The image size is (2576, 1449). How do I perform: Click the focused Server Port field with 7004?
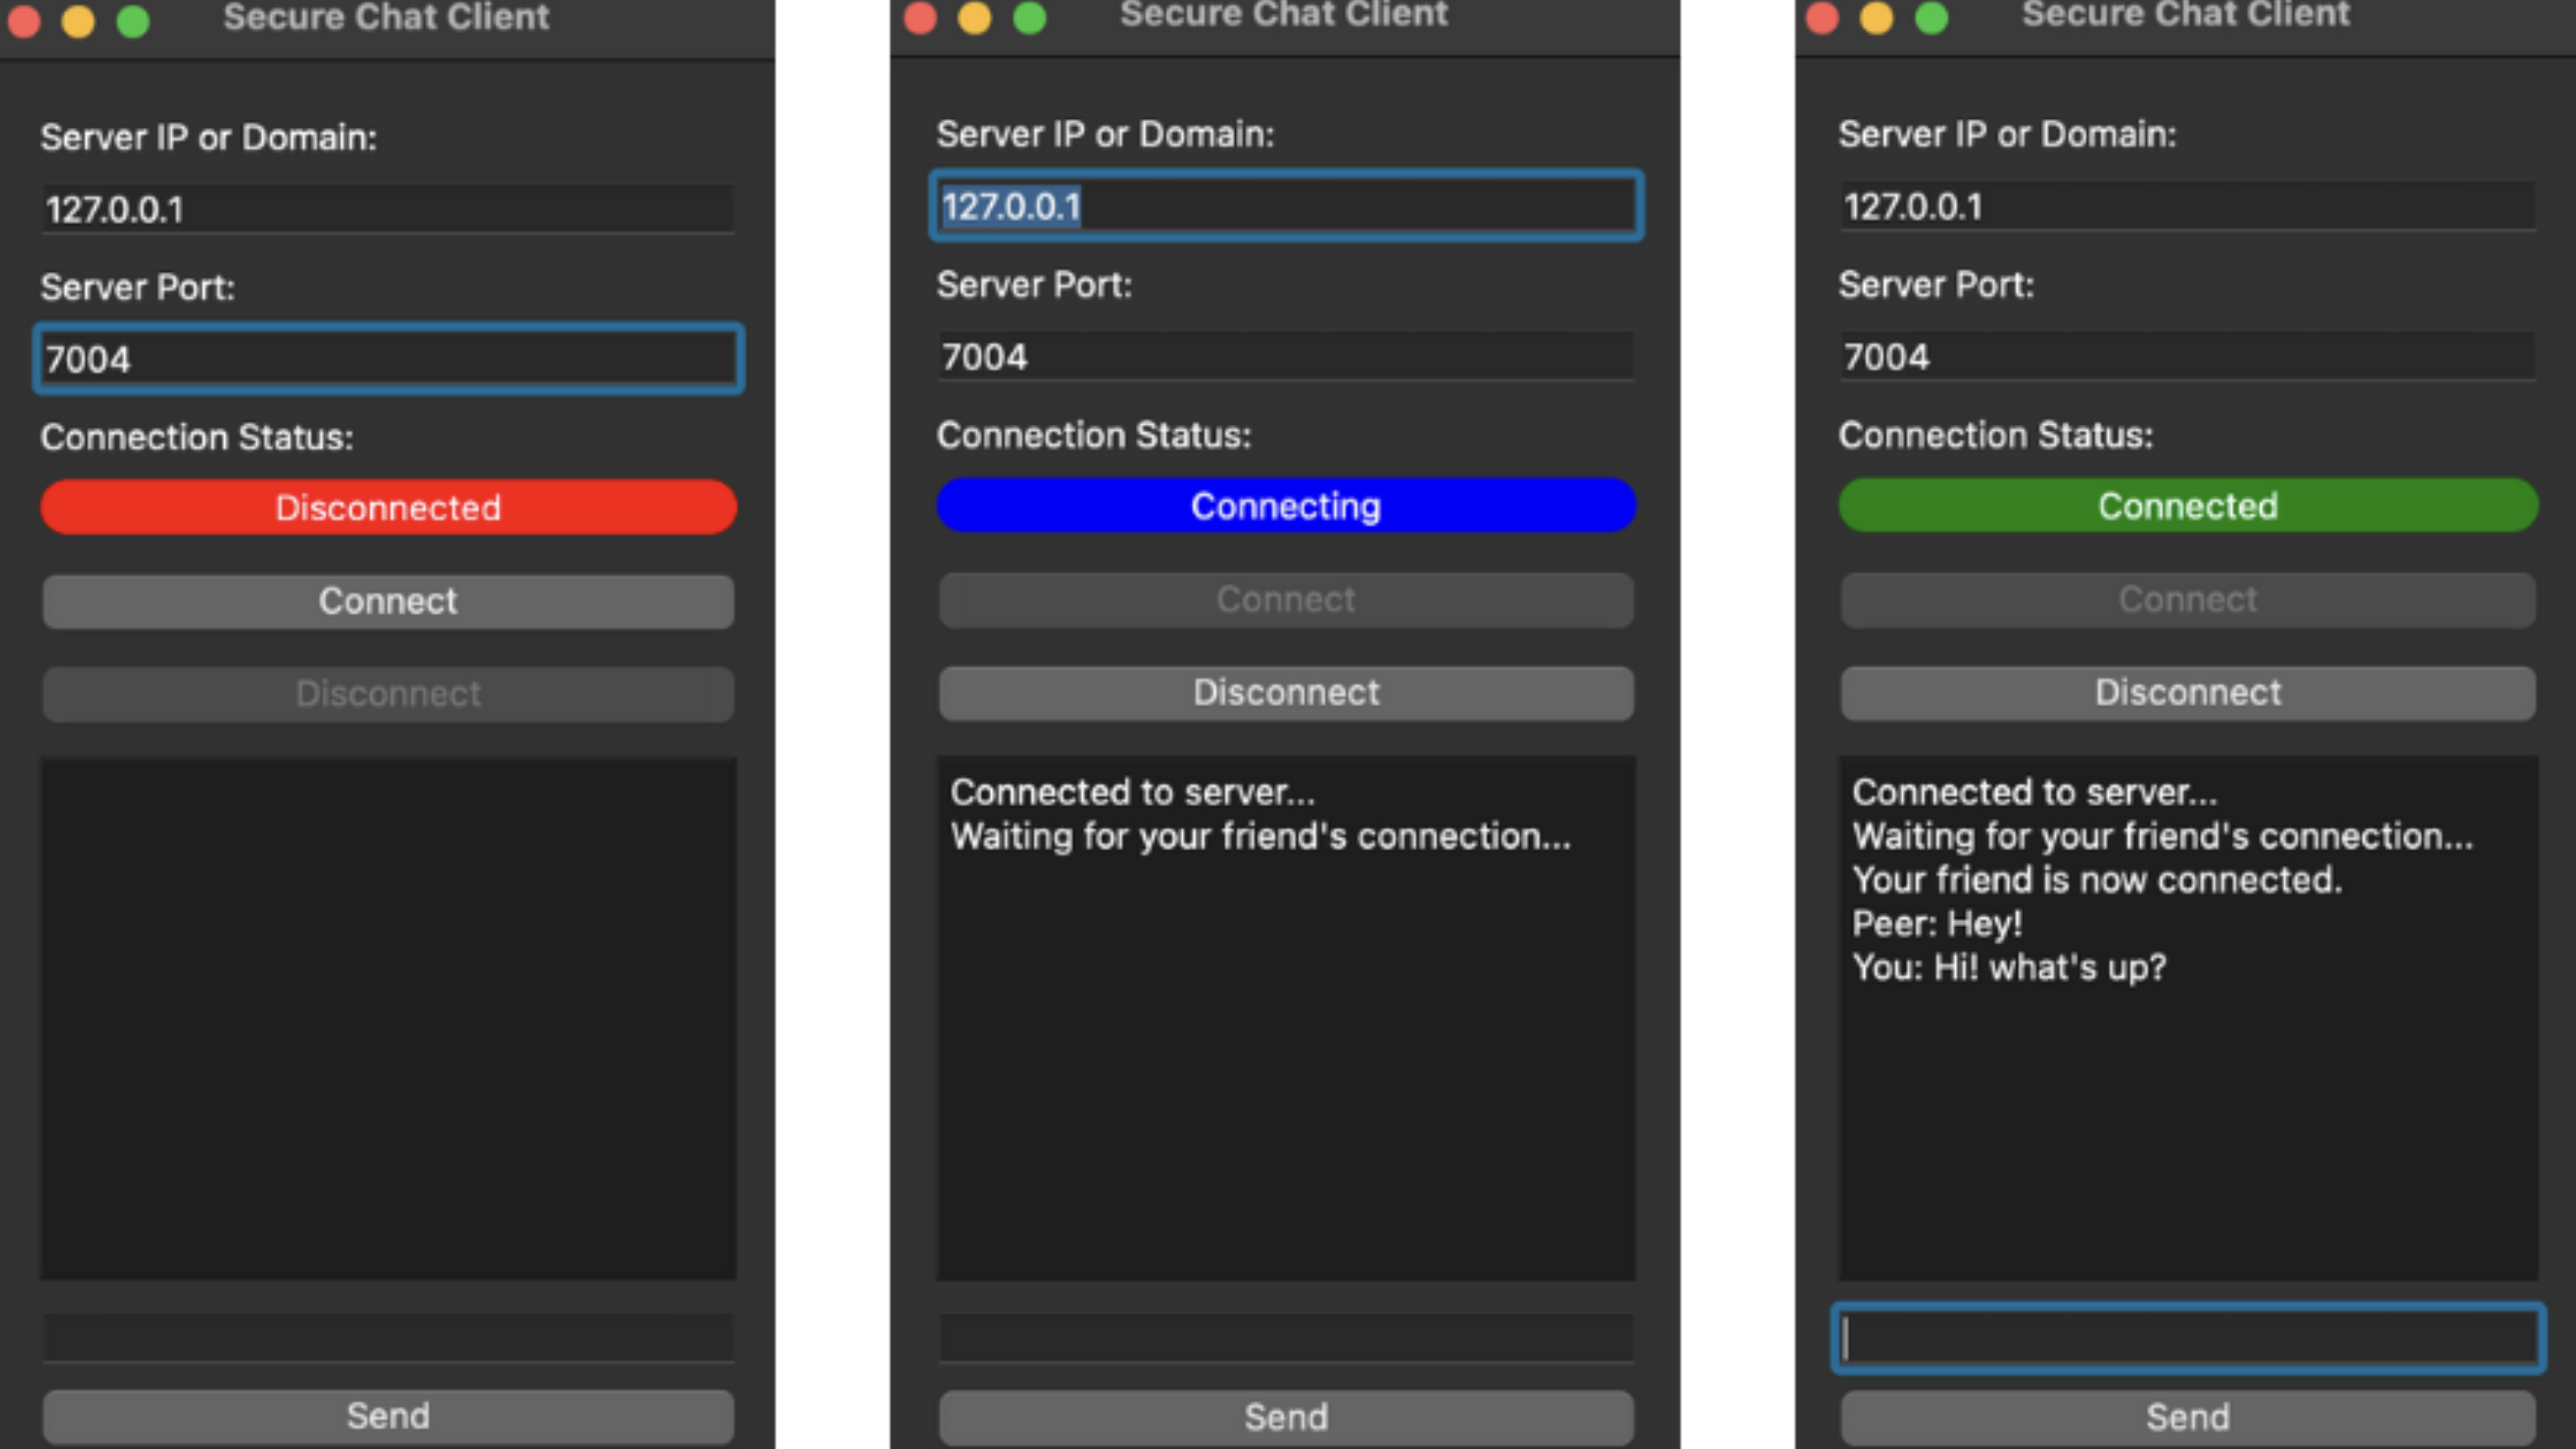(x=388, y=358)
